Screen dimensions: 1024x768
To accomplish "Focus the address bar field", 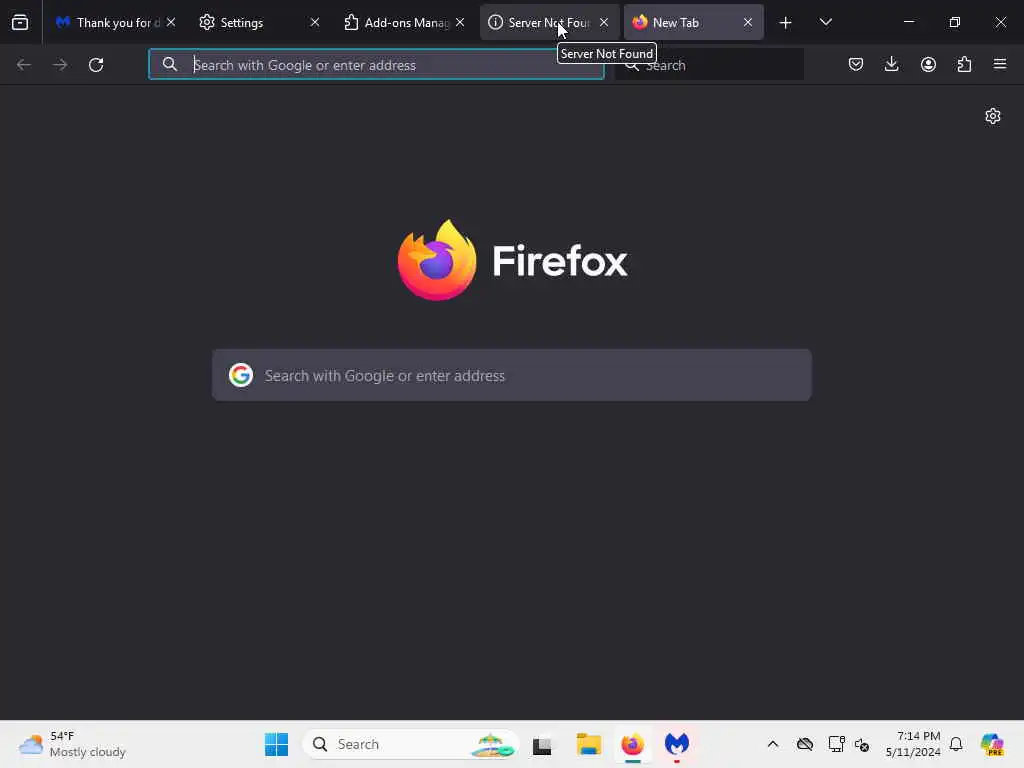I will 376,65.
